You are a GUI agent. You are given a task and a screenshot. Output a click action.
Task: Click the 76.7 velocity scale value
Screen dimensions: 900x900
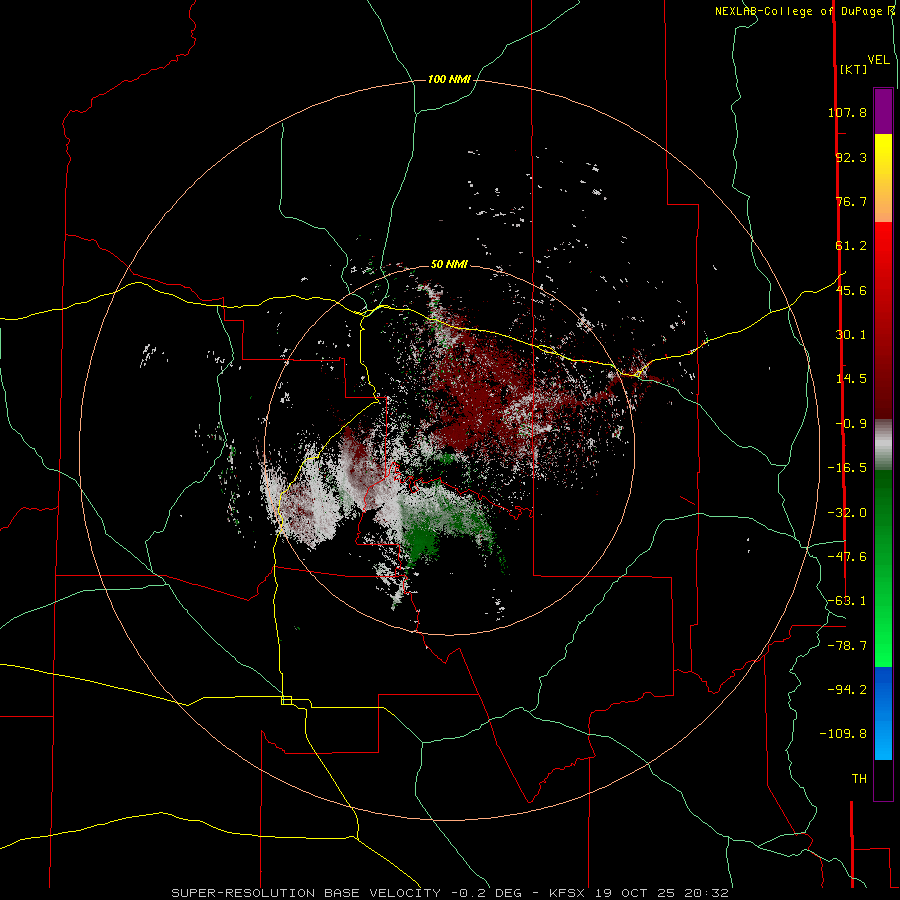coord(851,201)
